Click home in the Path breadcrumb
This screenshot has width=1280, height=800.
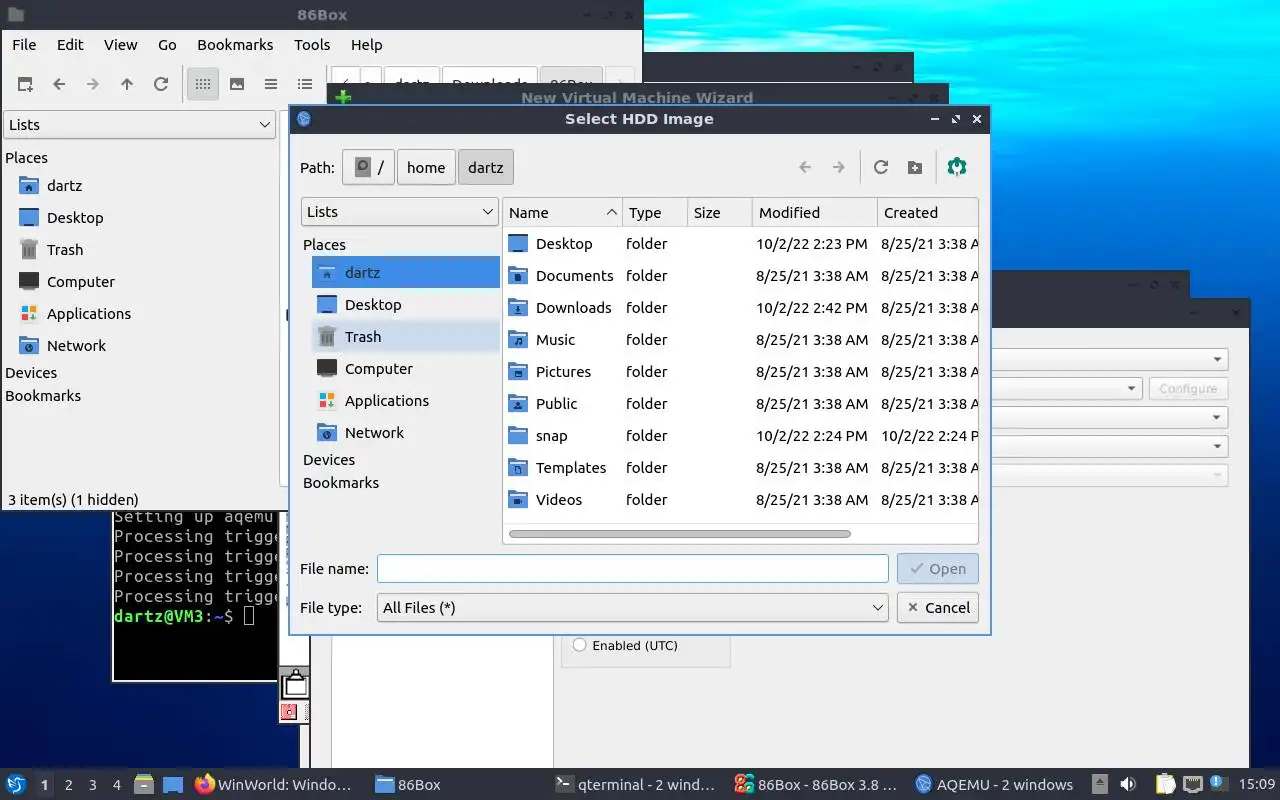pyautogui.click(x=426, y=167)
